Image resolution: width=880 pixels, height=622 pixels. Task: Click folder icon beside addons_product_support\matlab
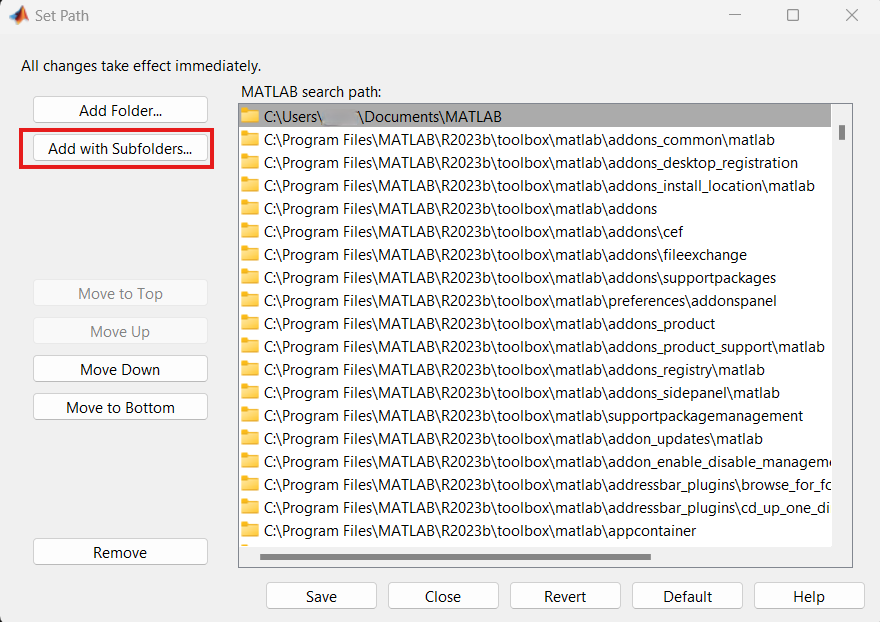pos(250,346)
